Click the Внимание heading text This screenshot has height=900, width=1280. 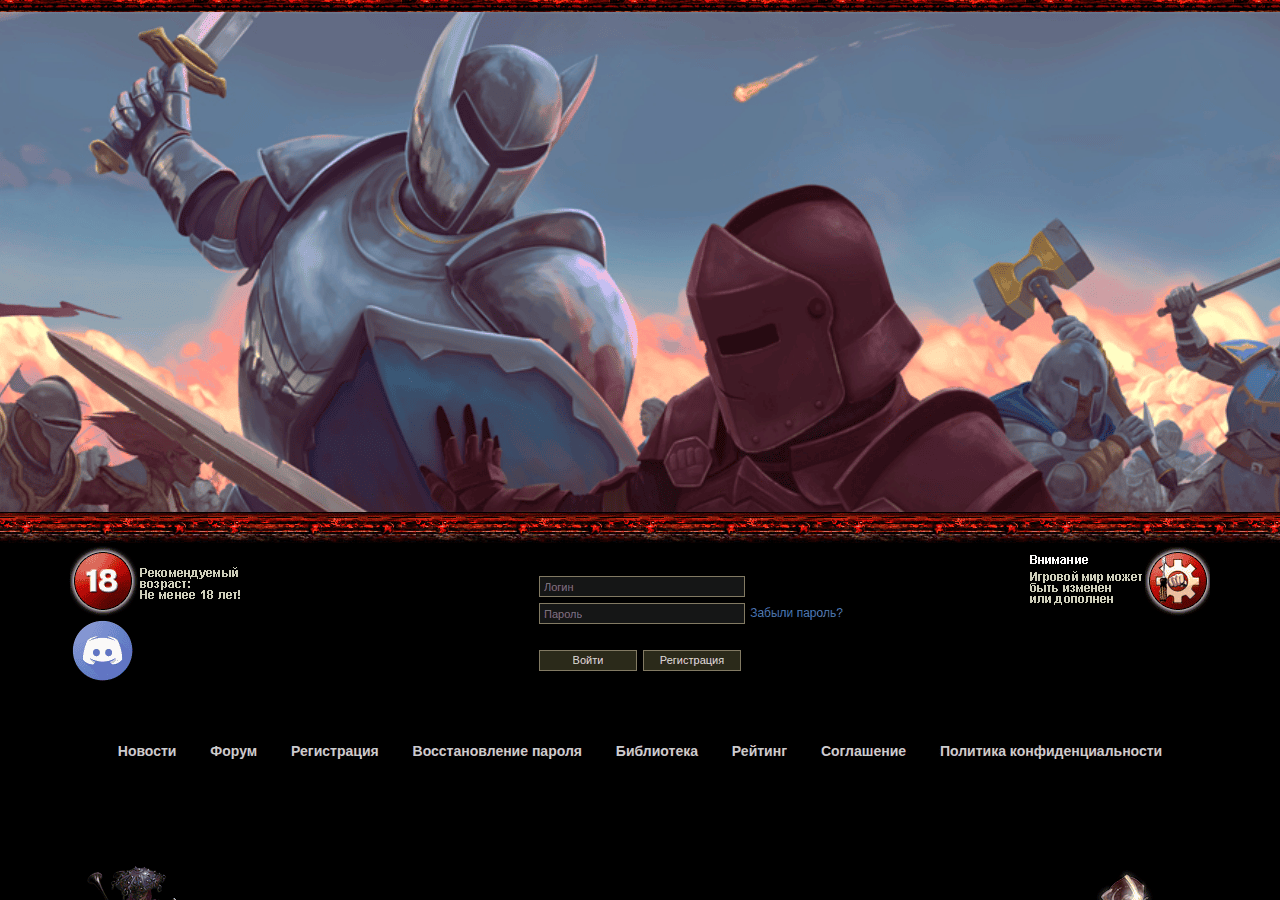click(1059, 560)
